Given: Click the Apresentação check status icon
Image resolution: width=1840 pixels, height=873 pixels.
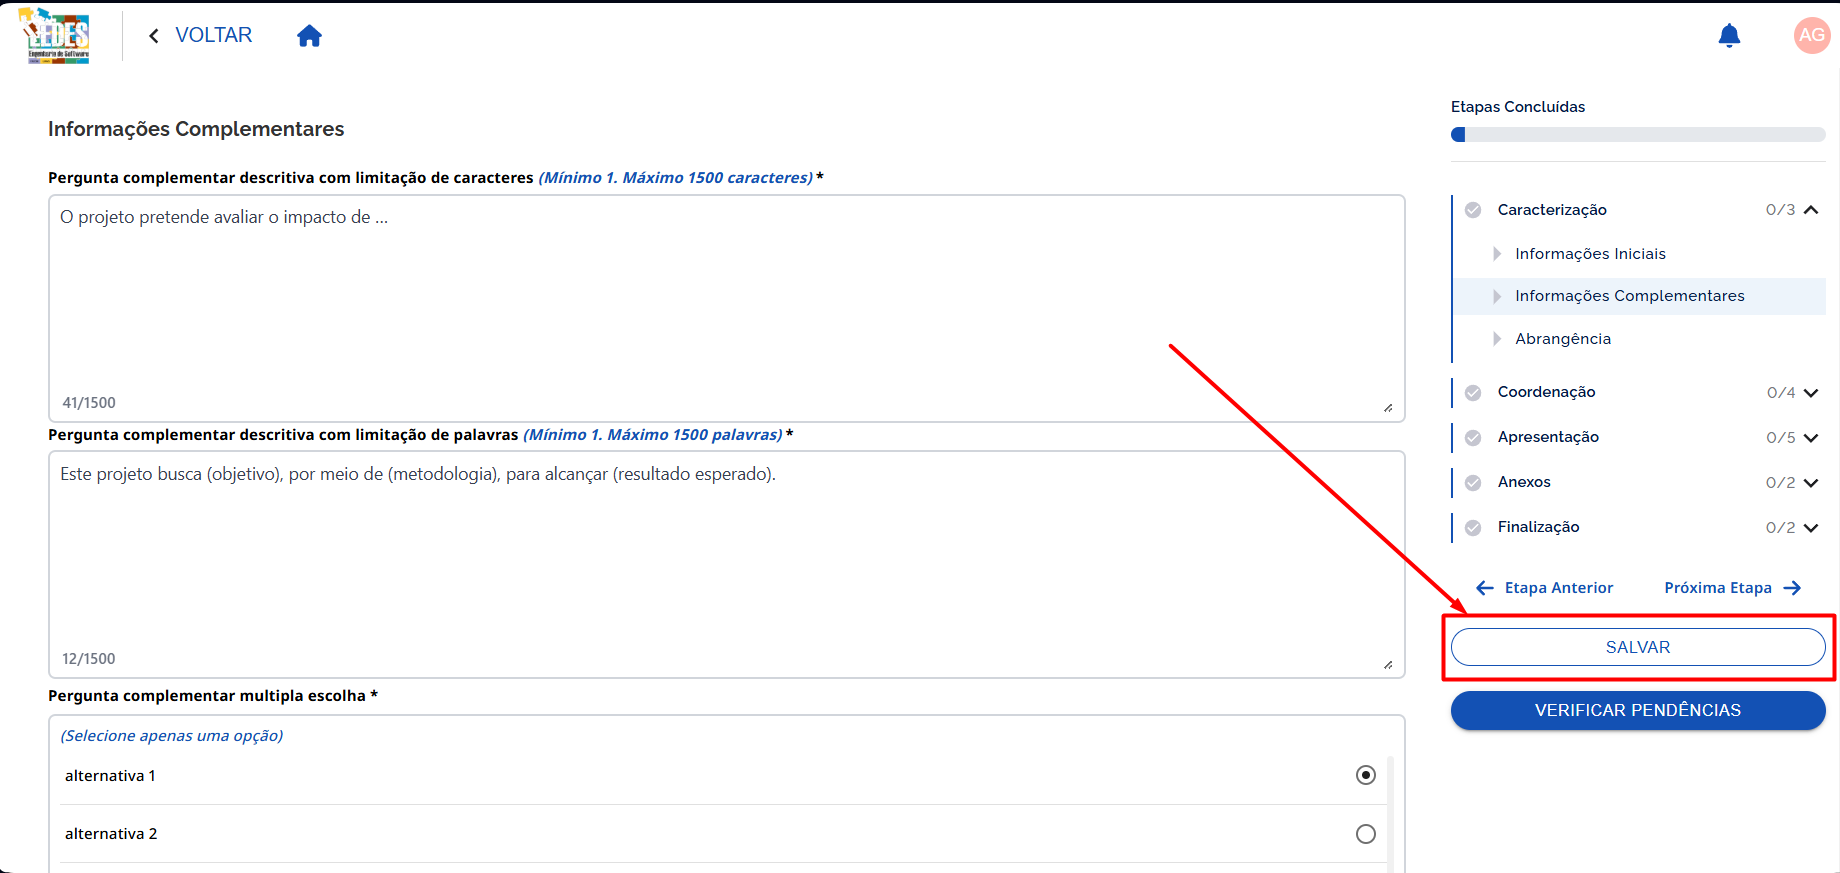Looking at the screenshot, I should click(x=1473, y=438).
